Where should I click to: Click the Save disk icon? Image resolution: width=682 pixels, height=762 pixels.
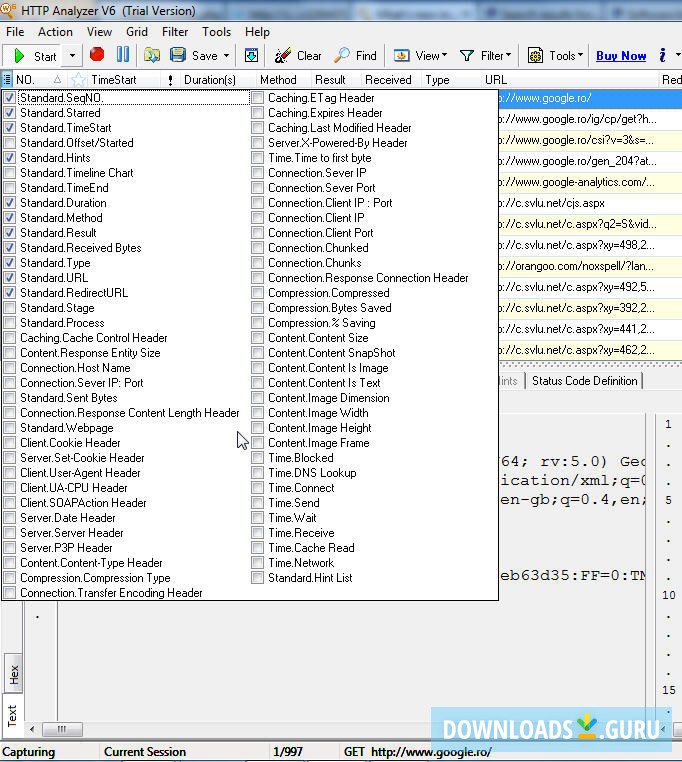click(178, 55)
